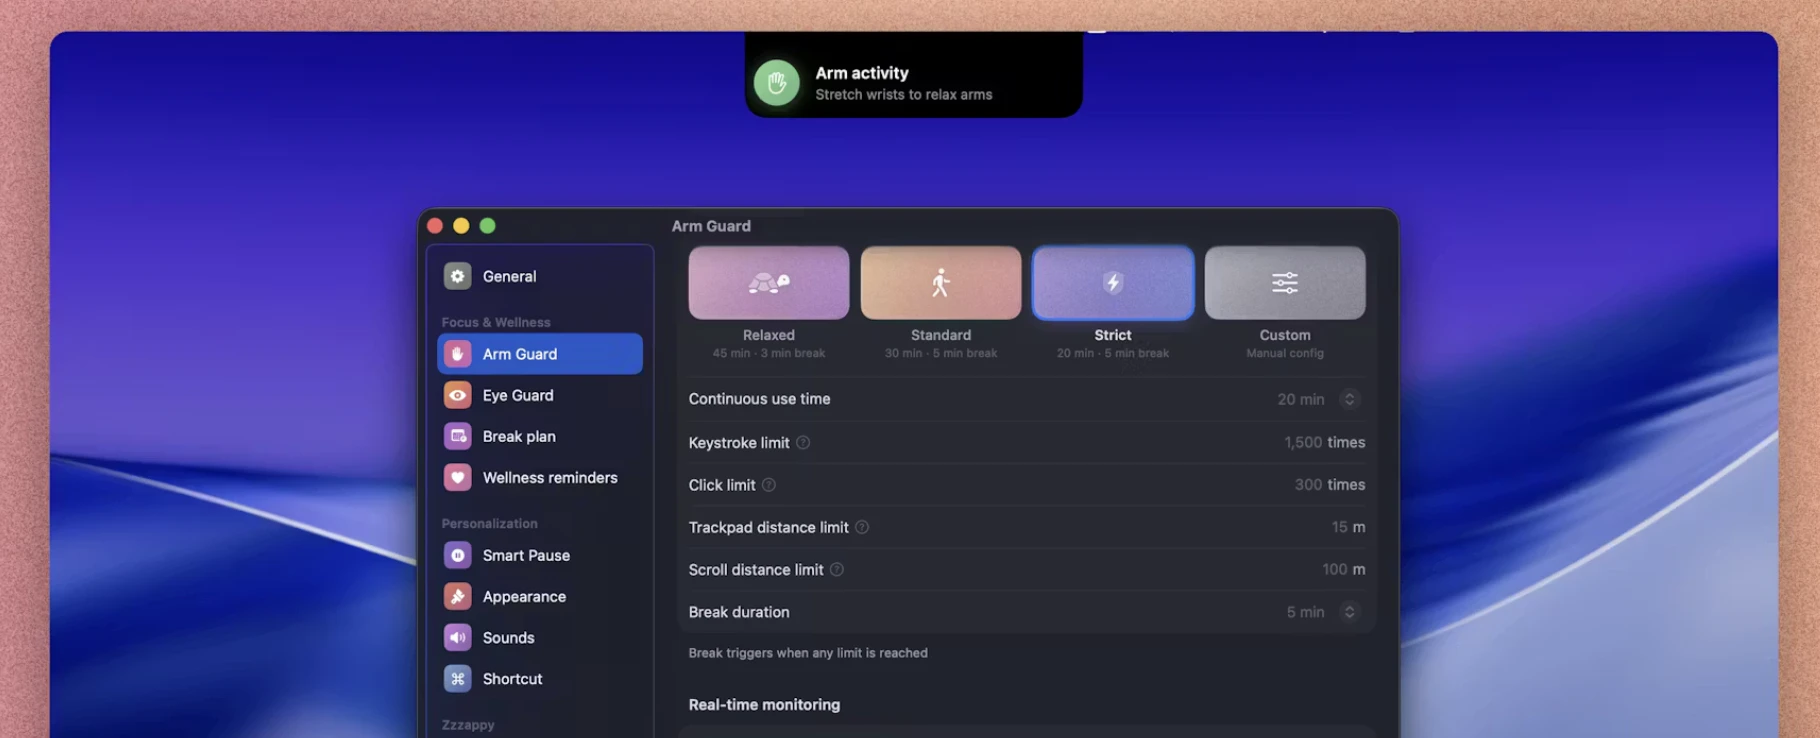This screenshot has height=738, width=1820.
Task: Click the green hand icon in Arm activity notification
Action: point(777,83)
